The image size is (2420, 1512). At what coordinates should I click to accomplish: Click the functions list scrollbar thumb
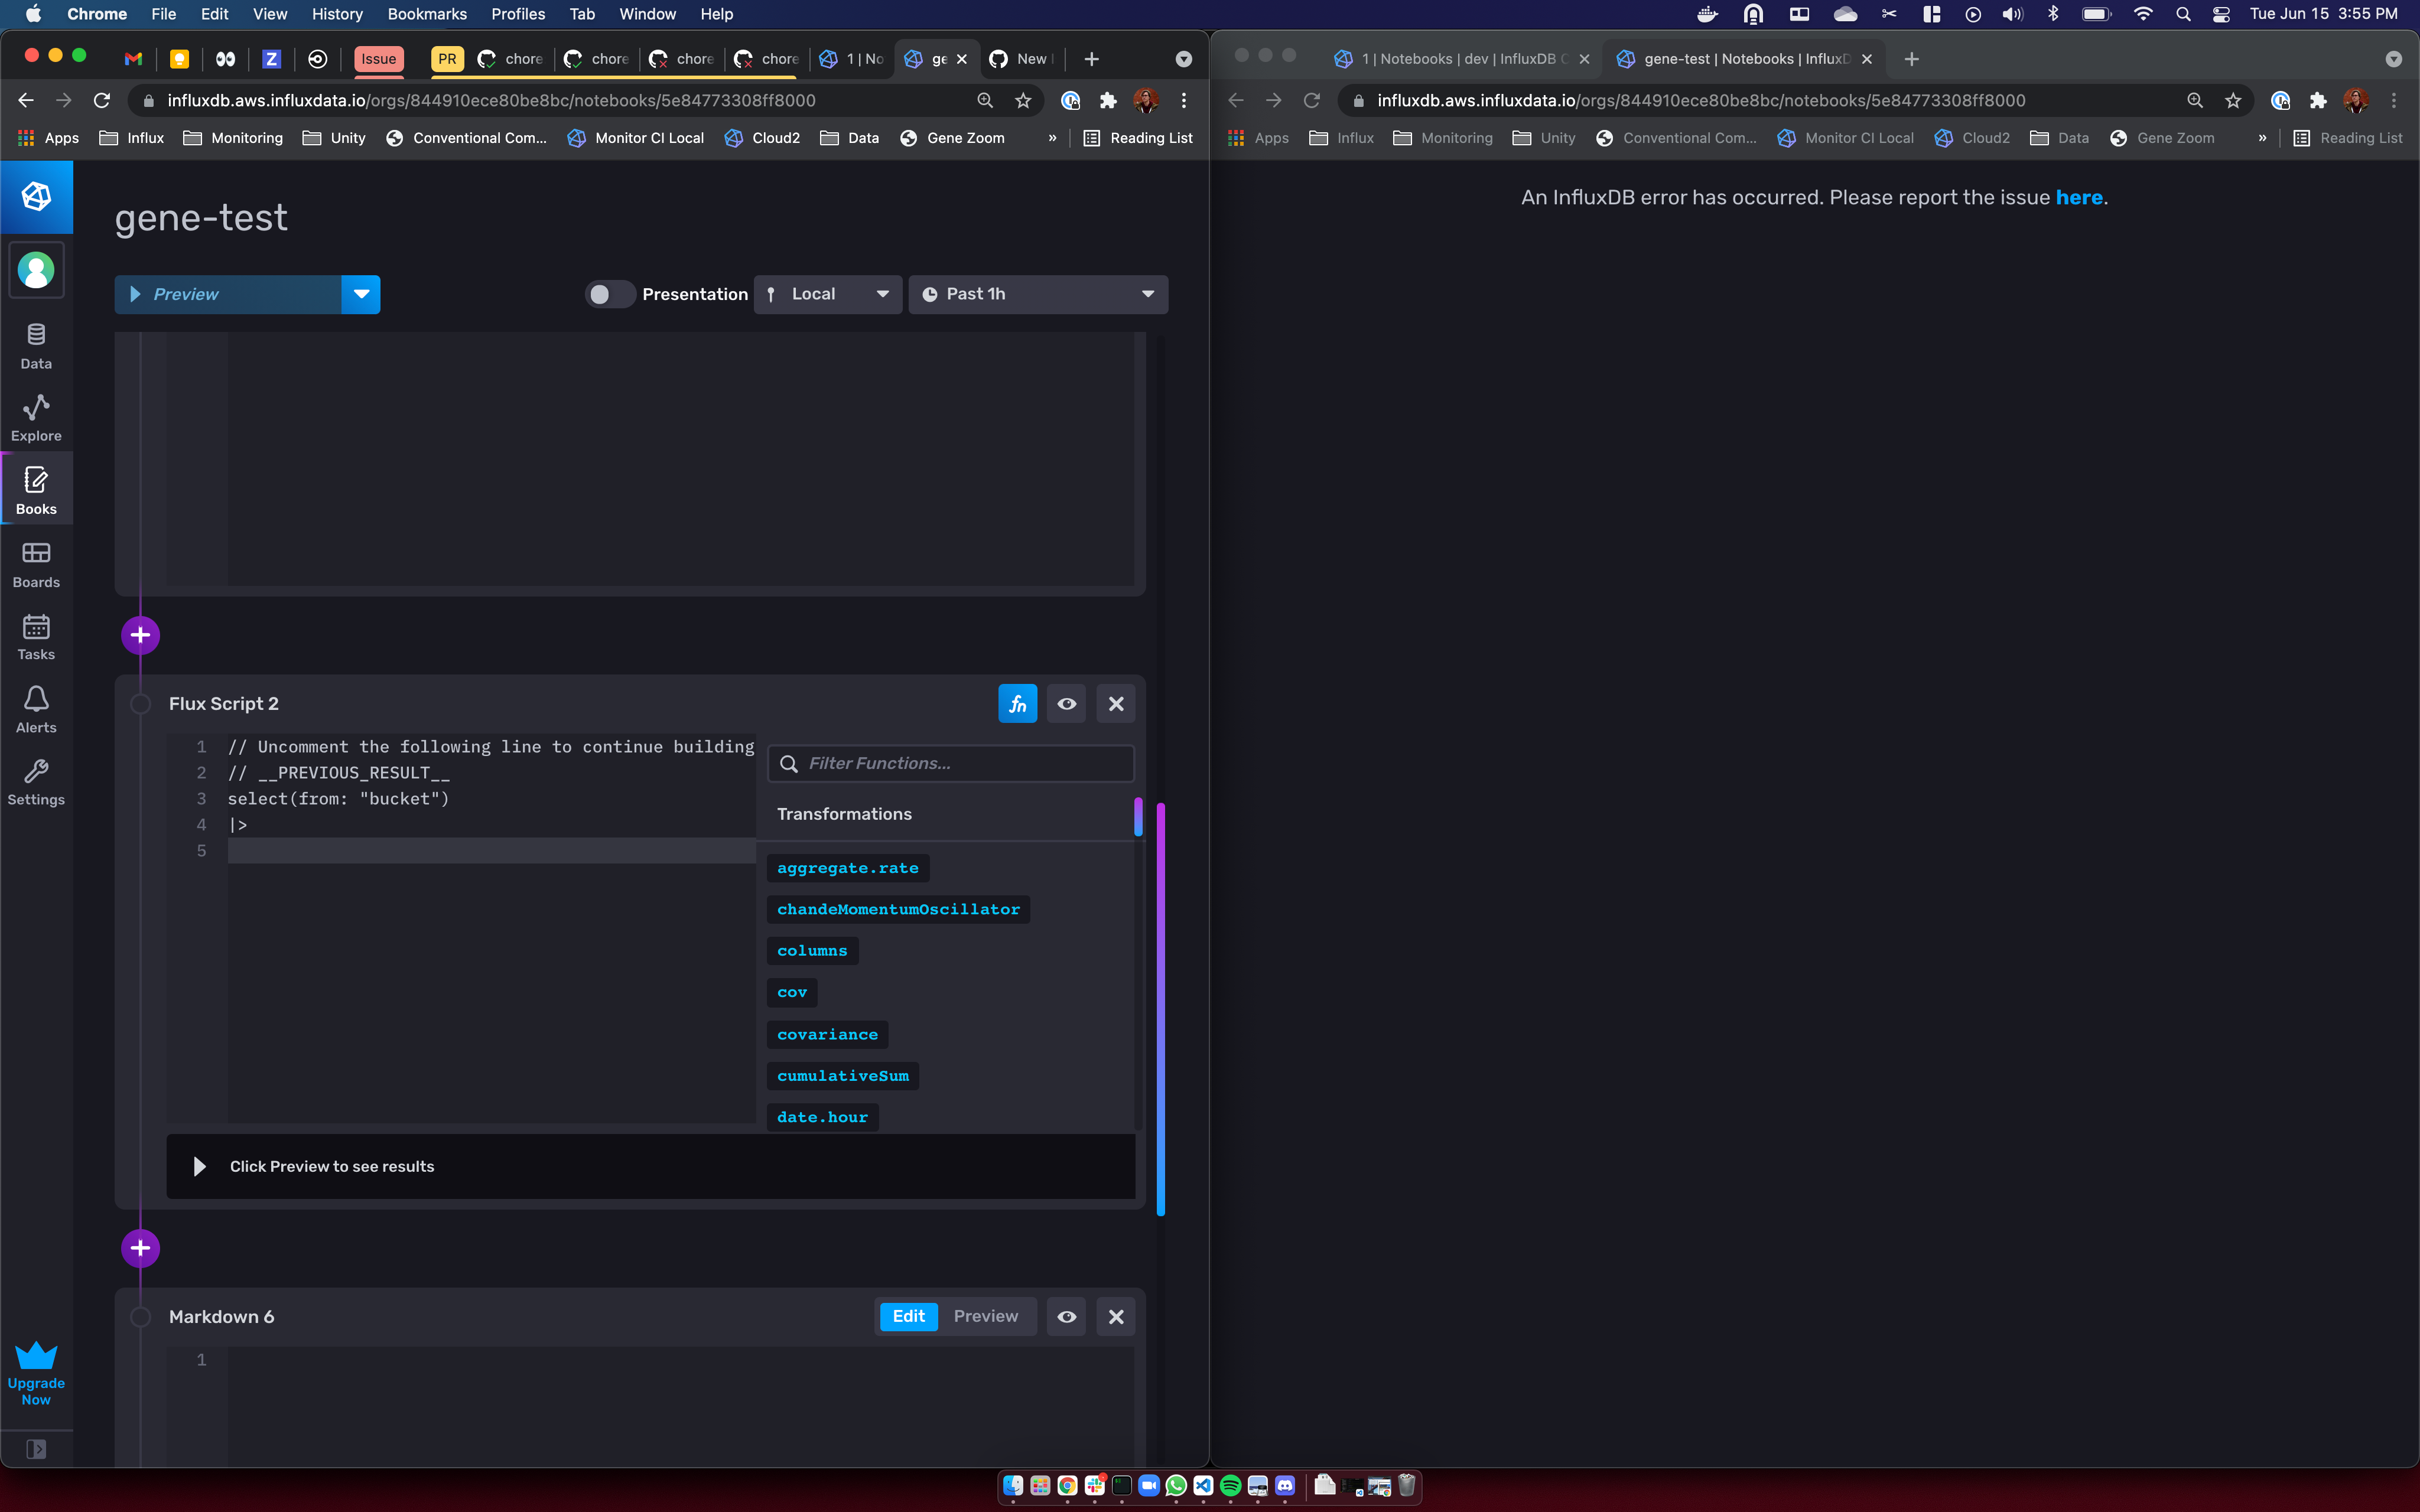1138,816
